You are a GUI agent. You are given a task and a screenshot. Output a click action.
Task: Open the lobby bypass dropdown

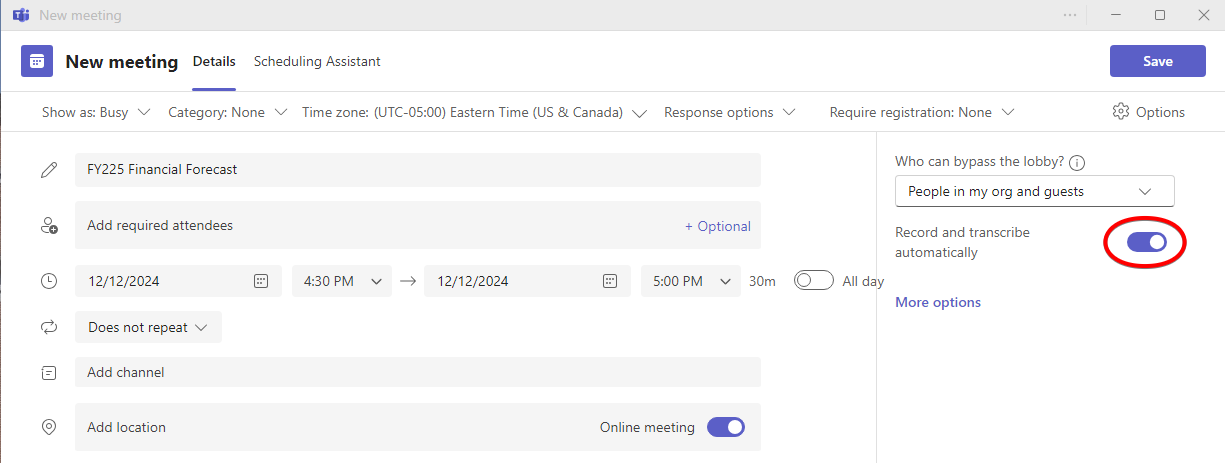tap(1034, 191)
